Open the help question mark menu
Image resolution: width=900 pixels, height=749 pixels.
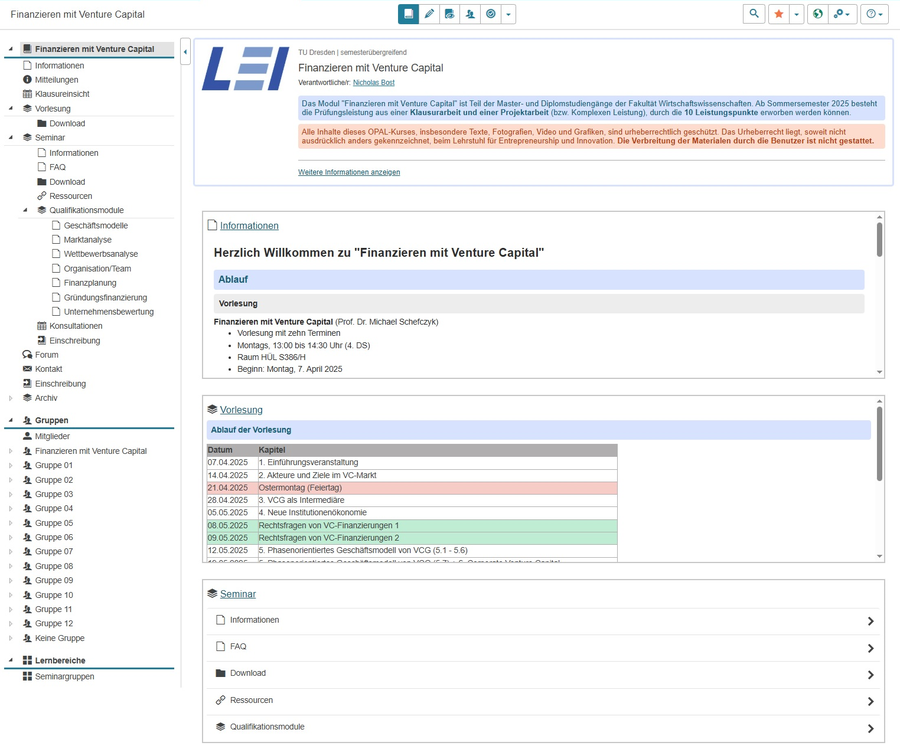point(874,14)
